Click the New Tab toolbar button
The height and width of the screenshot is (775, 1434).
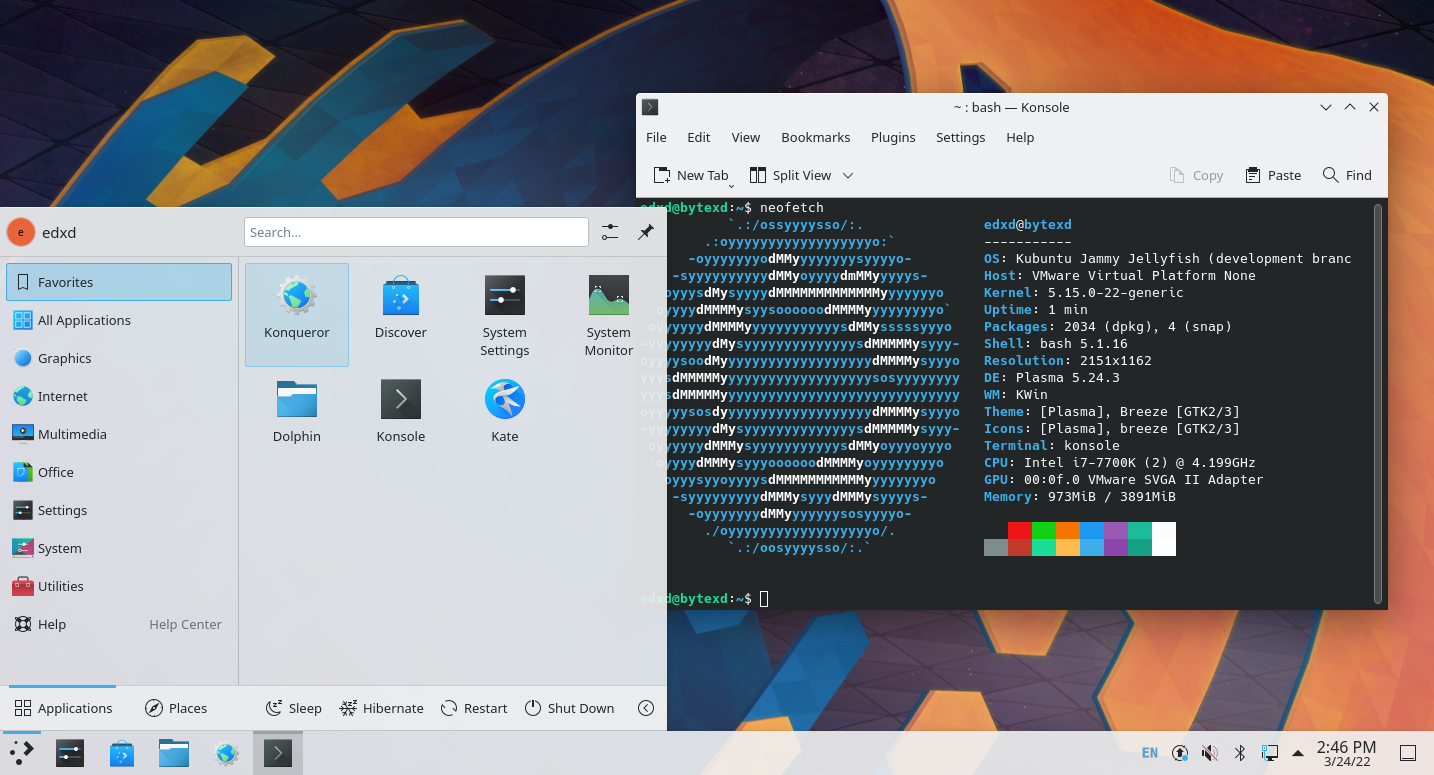pyautogui.click(x=691, y=175)
